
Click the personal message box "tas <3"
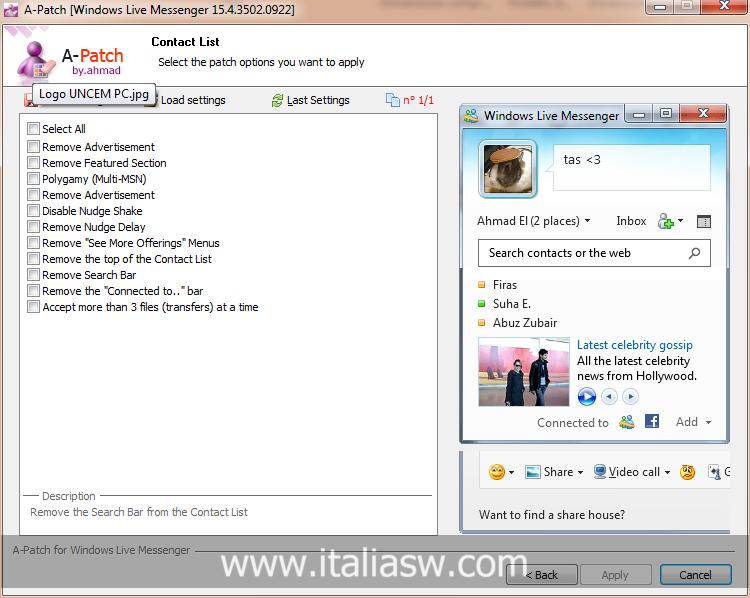[631, 168]
